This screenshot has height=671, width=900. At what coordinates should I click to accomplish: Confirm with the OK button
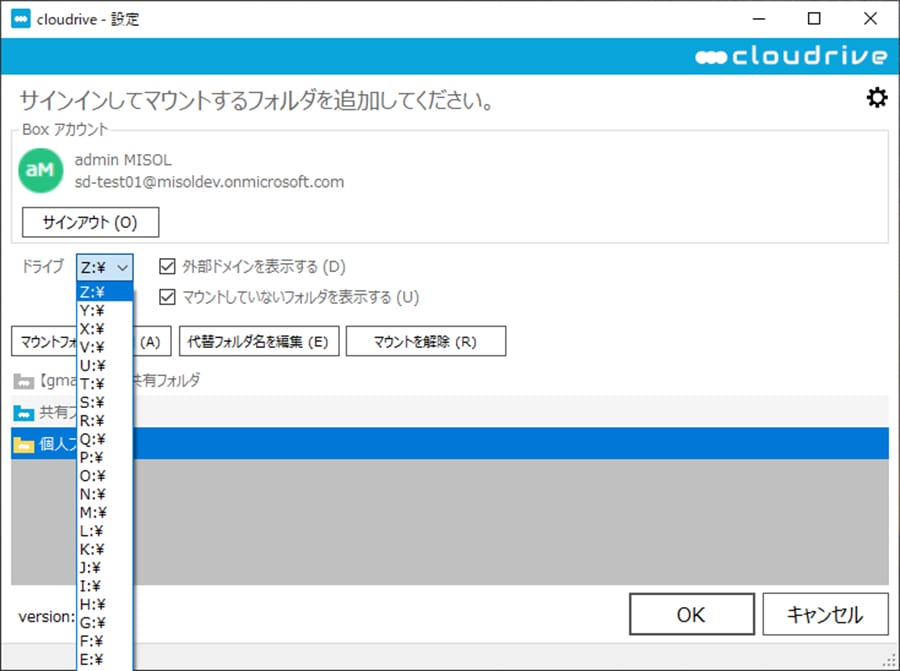point(692,614)
